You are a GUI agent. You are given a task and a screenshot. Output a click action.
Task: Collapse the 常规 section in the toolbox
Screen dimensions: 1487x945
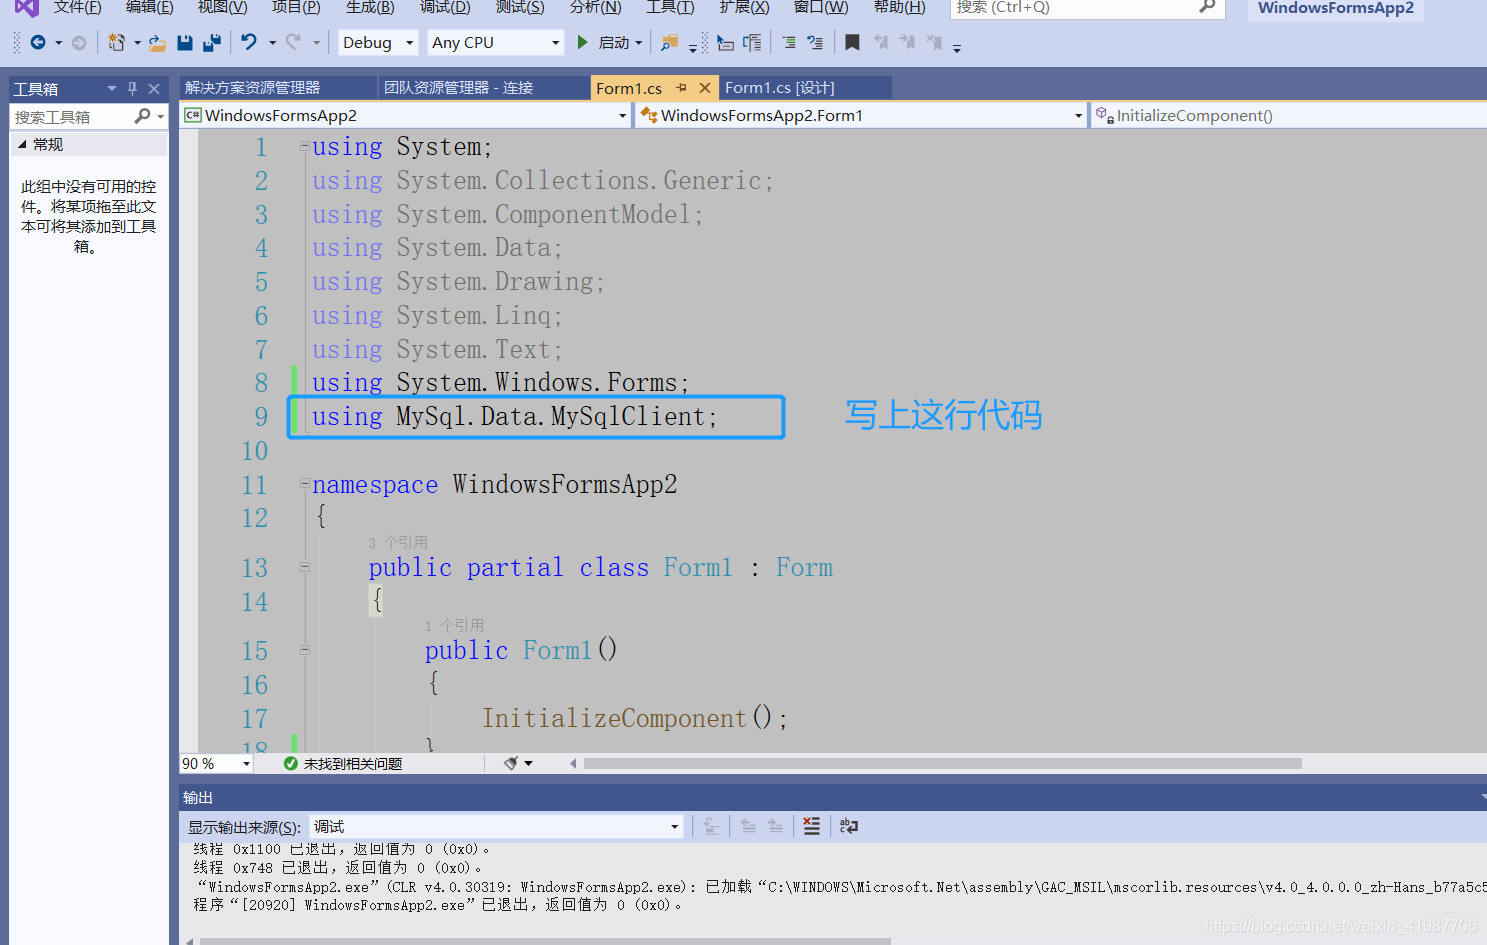point(22,144)
